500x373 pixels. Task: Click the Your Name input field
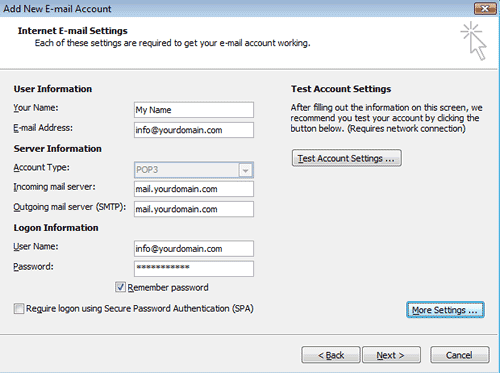pos(194,110)
